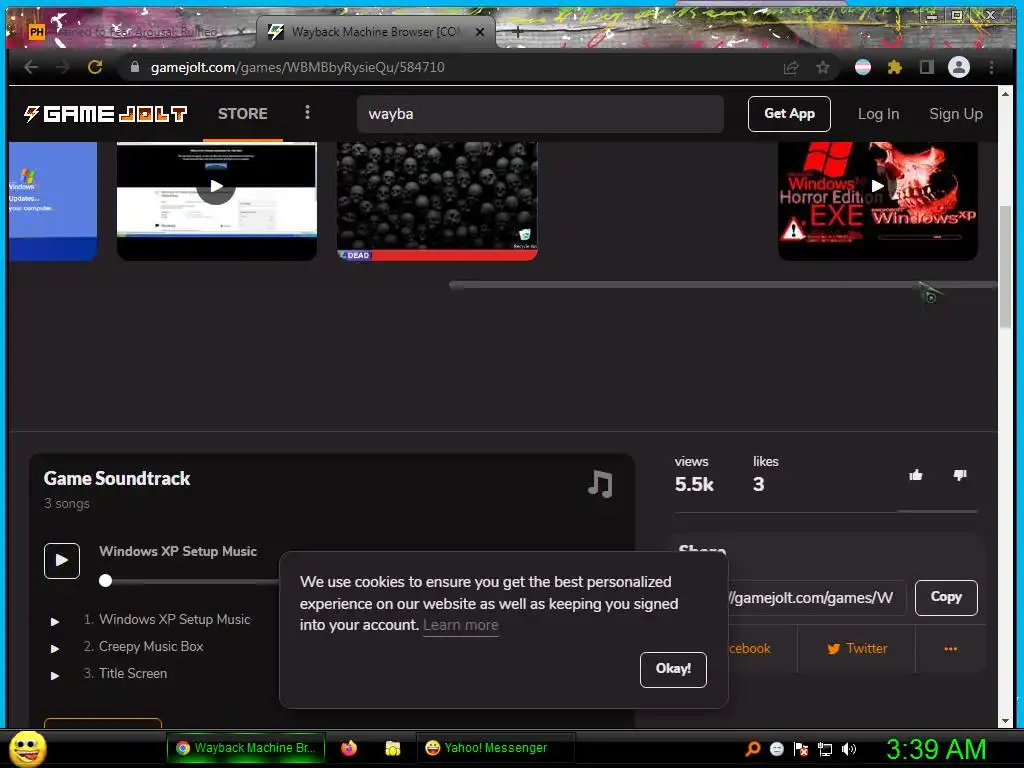Select Wayback Machine Br... taskbar button
Image resolution: width=1024 pixels, height=768 pixels.
246,748
